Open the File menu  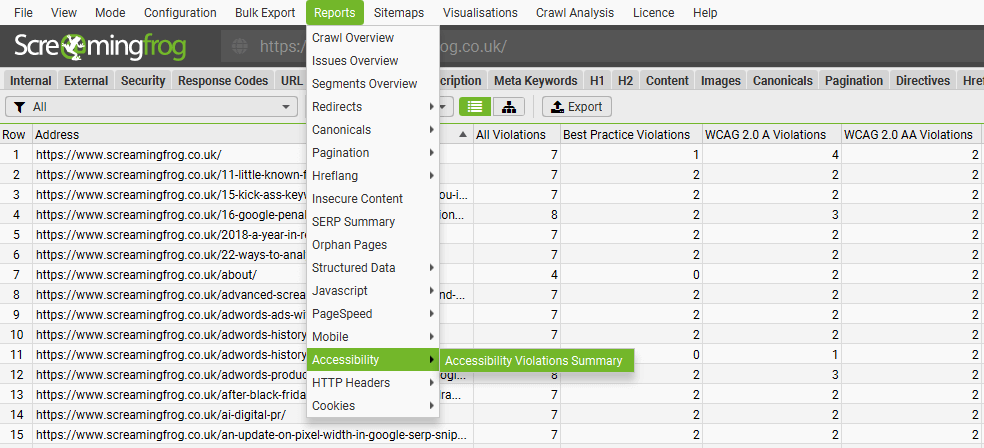point(23,13)
